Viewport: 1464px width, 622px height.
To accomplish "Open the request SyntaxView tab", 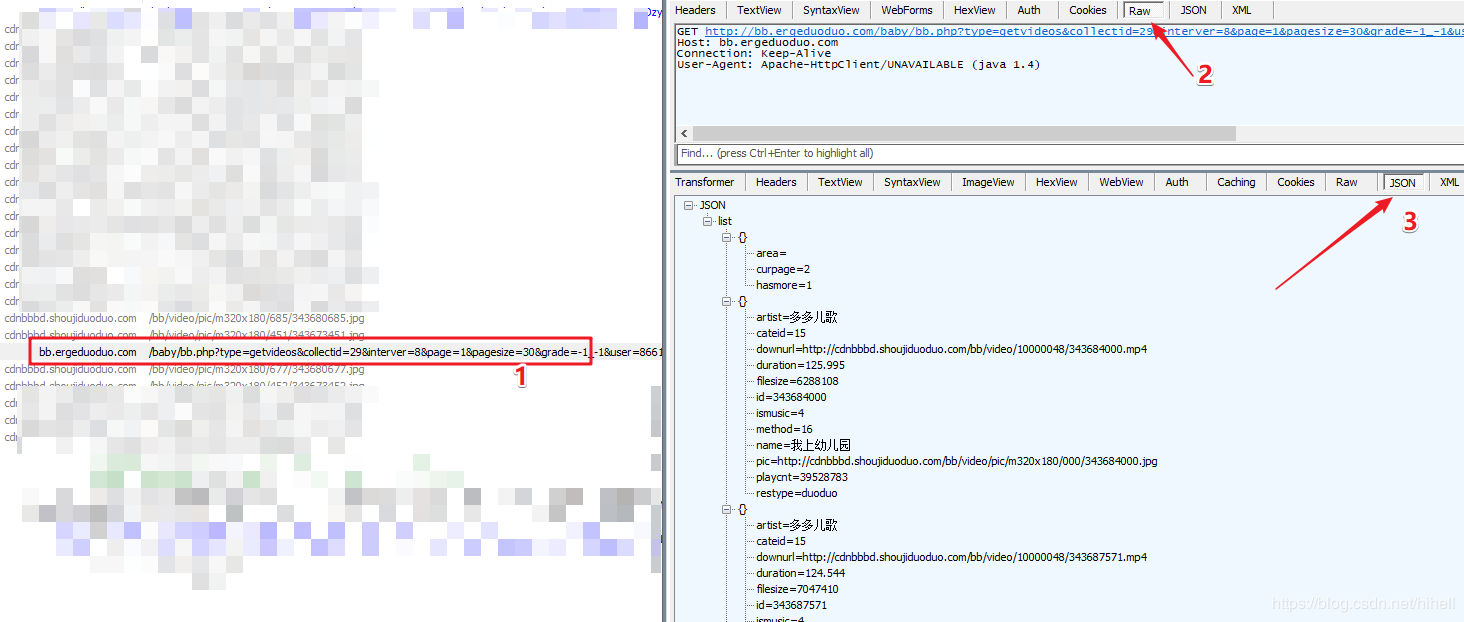I will [x=831, y=10].
